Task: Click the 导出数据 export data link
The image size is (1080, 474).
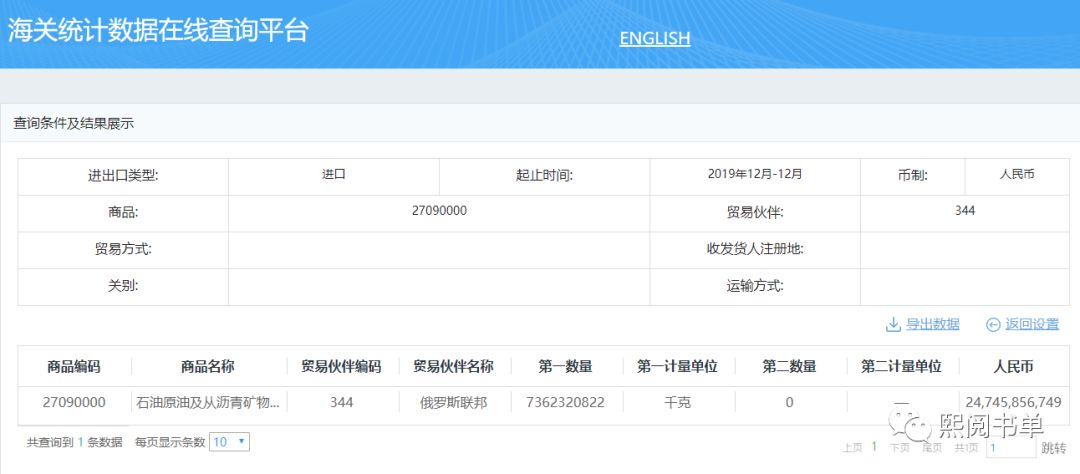Action: pyautogui.click(x=933, y=324)
